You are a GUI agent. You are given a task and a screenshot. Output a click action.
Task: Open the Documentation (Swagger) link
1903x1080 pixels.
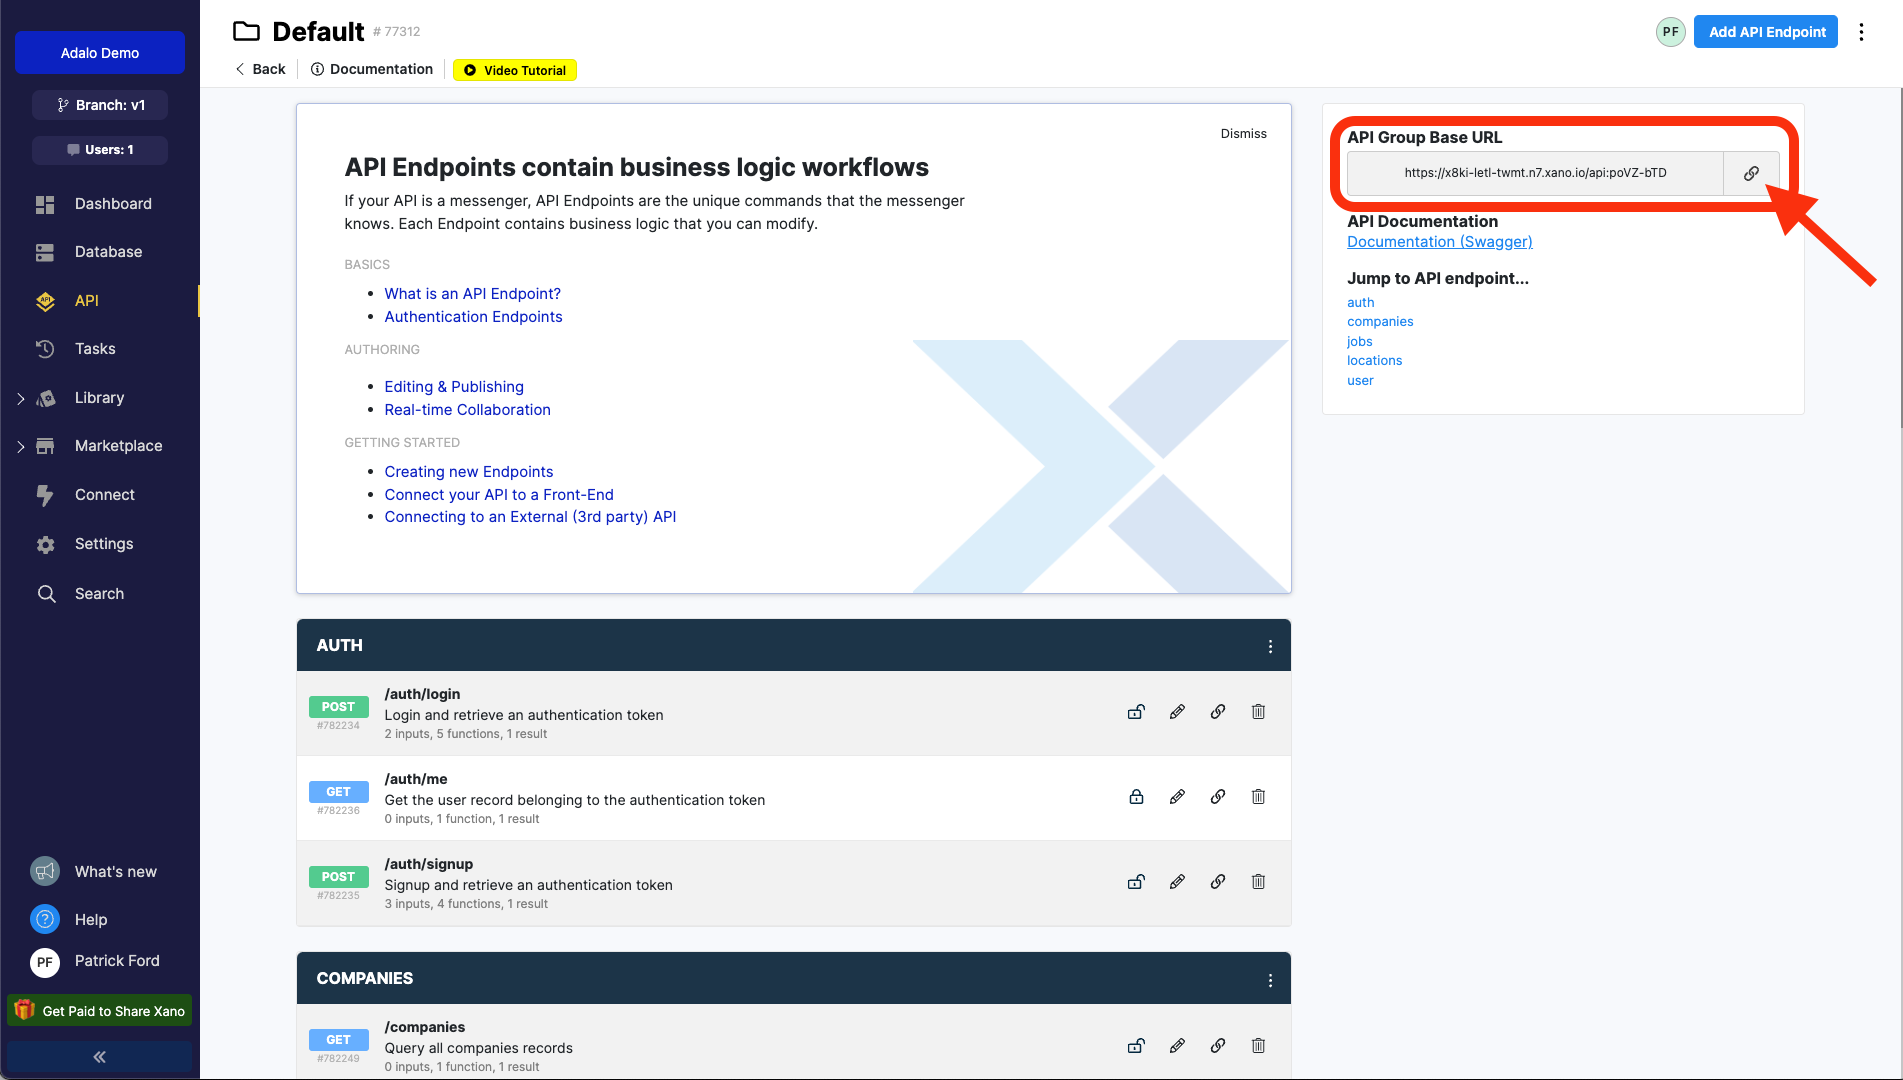[x=1439, y=242]
